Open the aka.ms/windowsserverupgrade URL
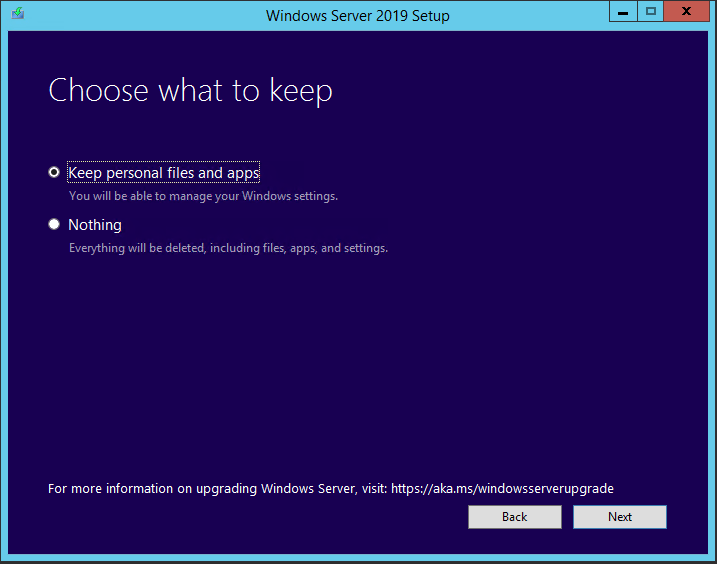Screen dimensions: 717x564 pyautogui.click(x=502, y=489)
